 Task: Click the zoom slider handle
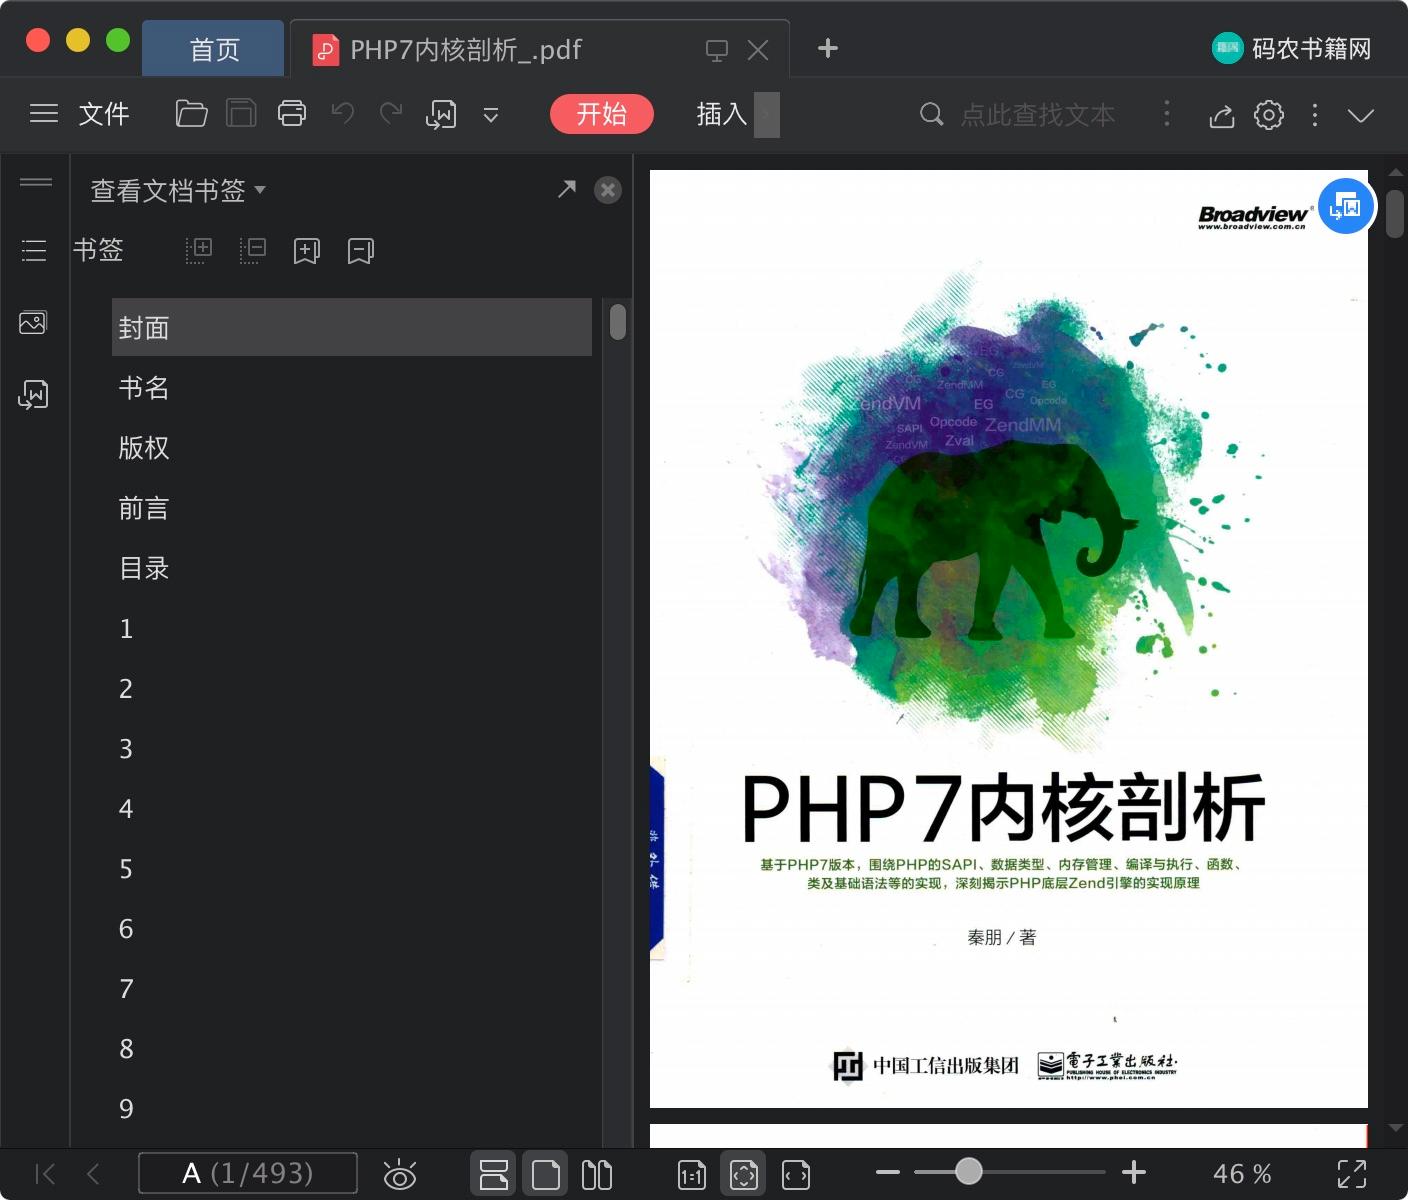[x=968, y=1171]
